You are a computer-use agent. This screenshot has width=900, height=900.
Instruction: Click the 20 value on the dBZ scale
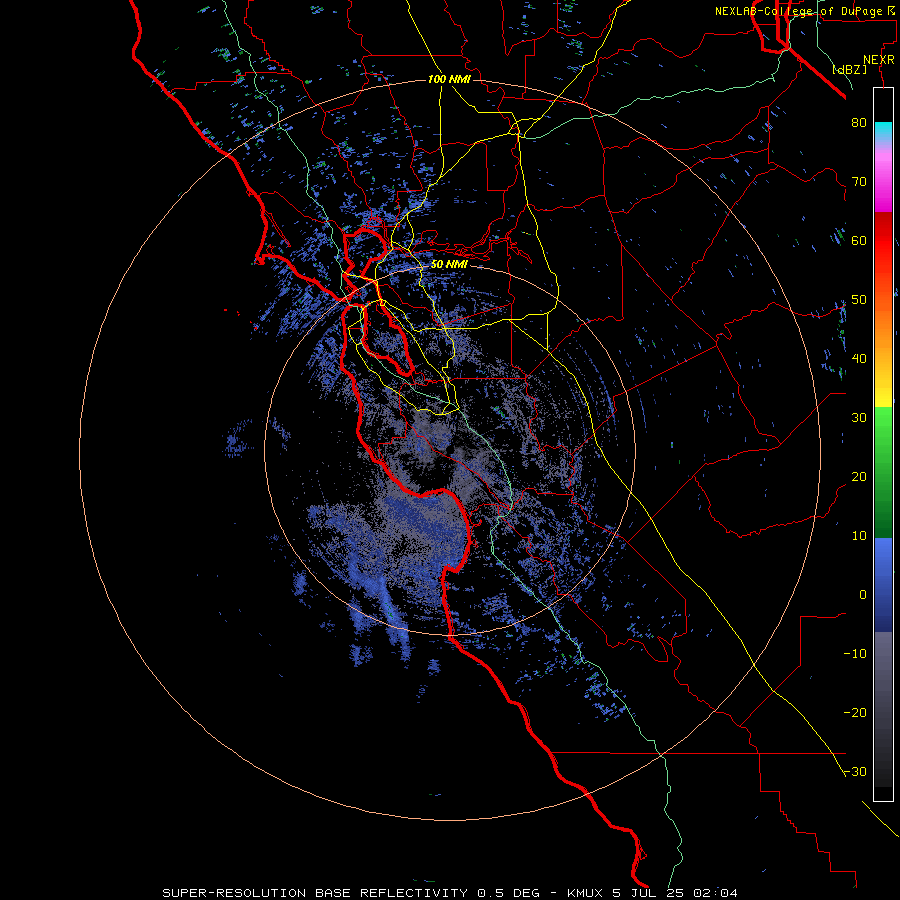[859, 477]
